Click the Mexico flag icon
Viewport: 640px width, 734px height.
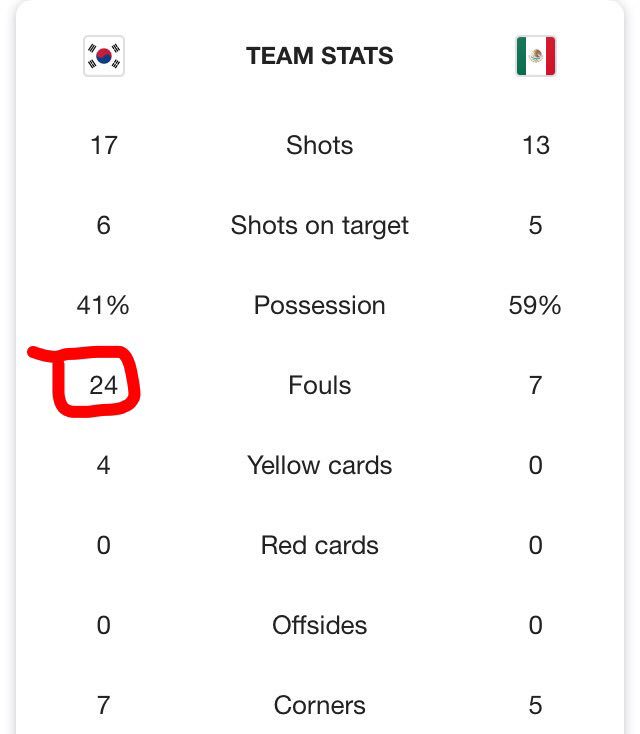pyautogui.click(x=536, y=56)
